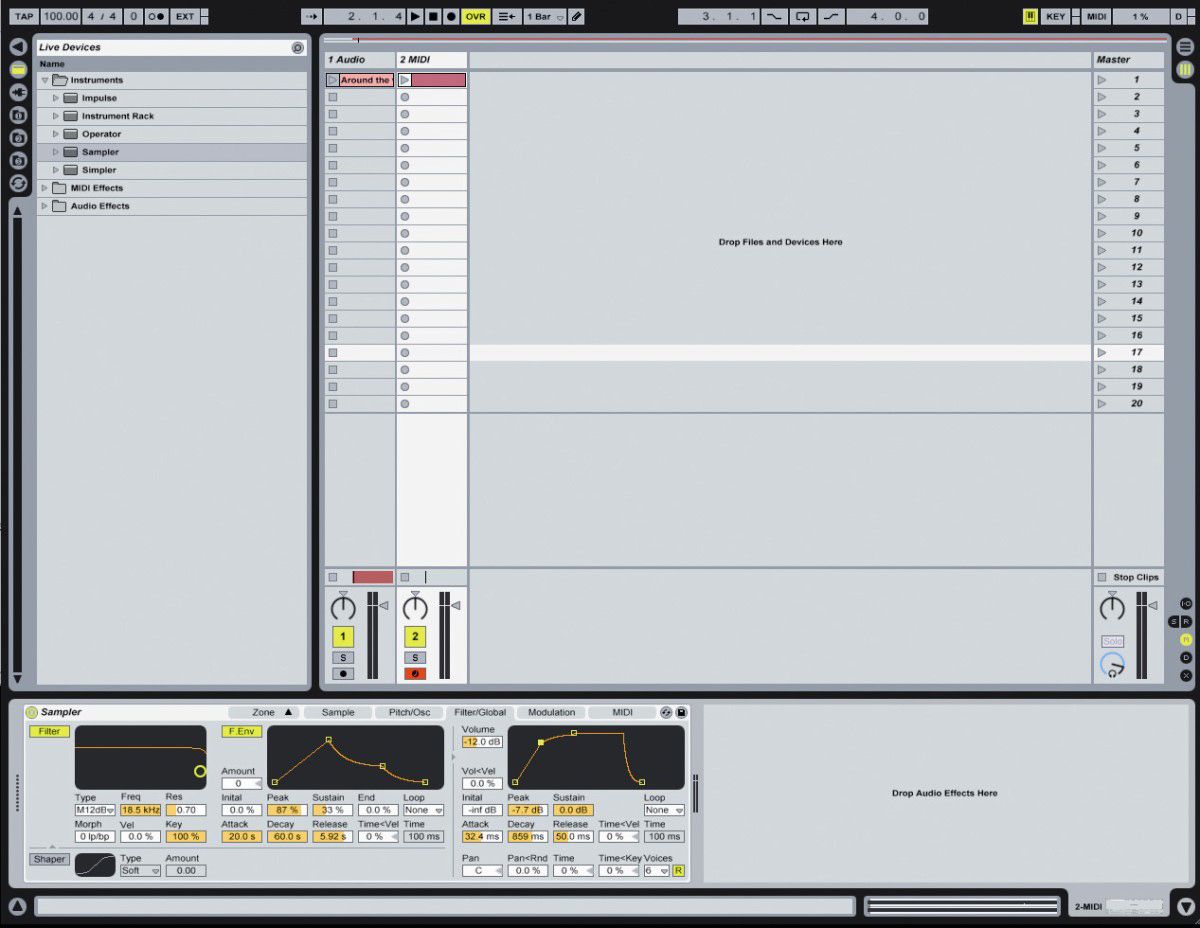Save the Sampler preset via disk icon
Screen dimensions: 1200x928
(683, 712)
